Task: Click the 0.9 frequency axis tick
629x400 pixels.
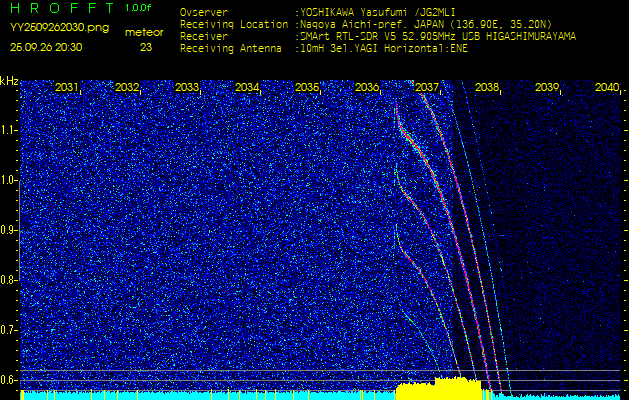Action: 9,230
